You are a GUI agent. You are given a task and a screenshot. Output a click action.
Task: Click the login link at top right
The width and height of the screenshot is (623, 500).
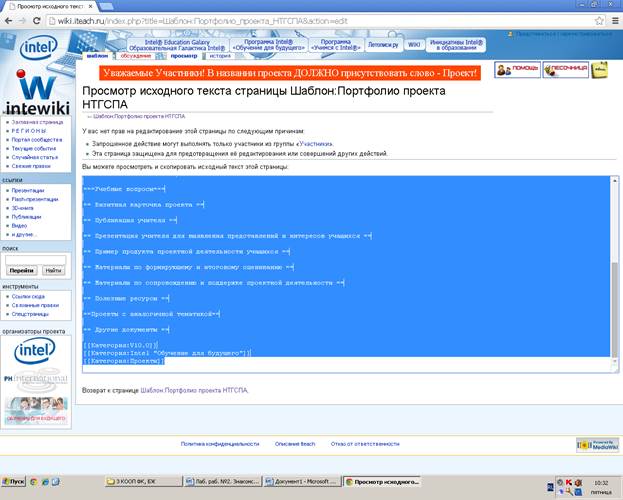(x=563, y=34)
